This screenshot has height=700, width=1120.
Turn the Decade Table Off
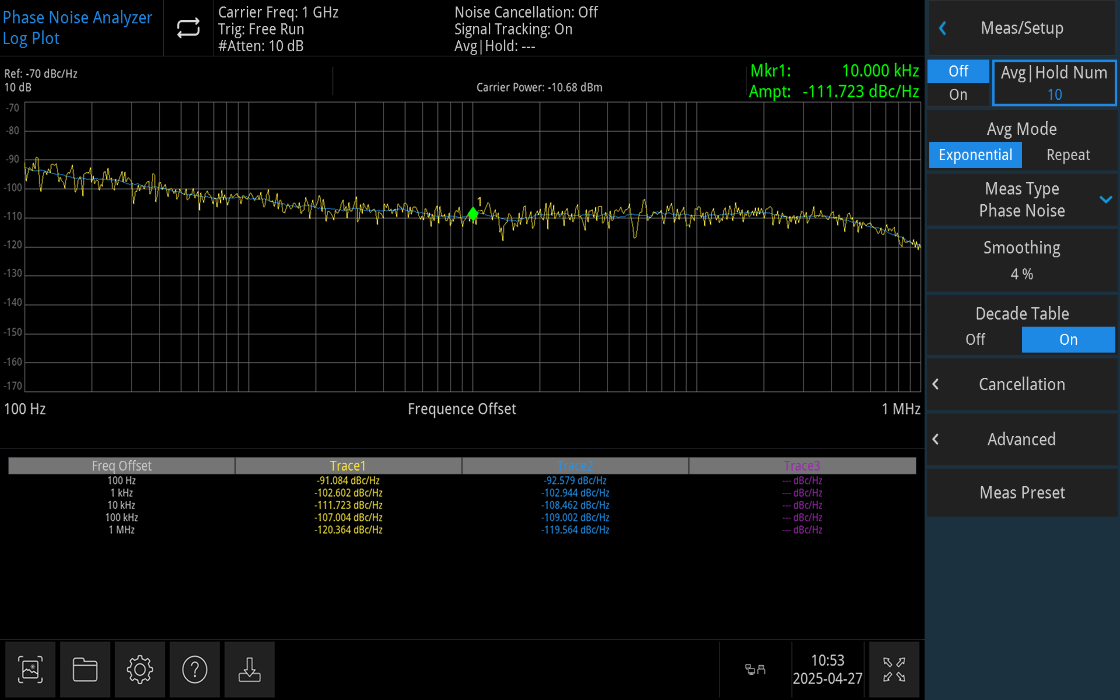pos(973,339)
